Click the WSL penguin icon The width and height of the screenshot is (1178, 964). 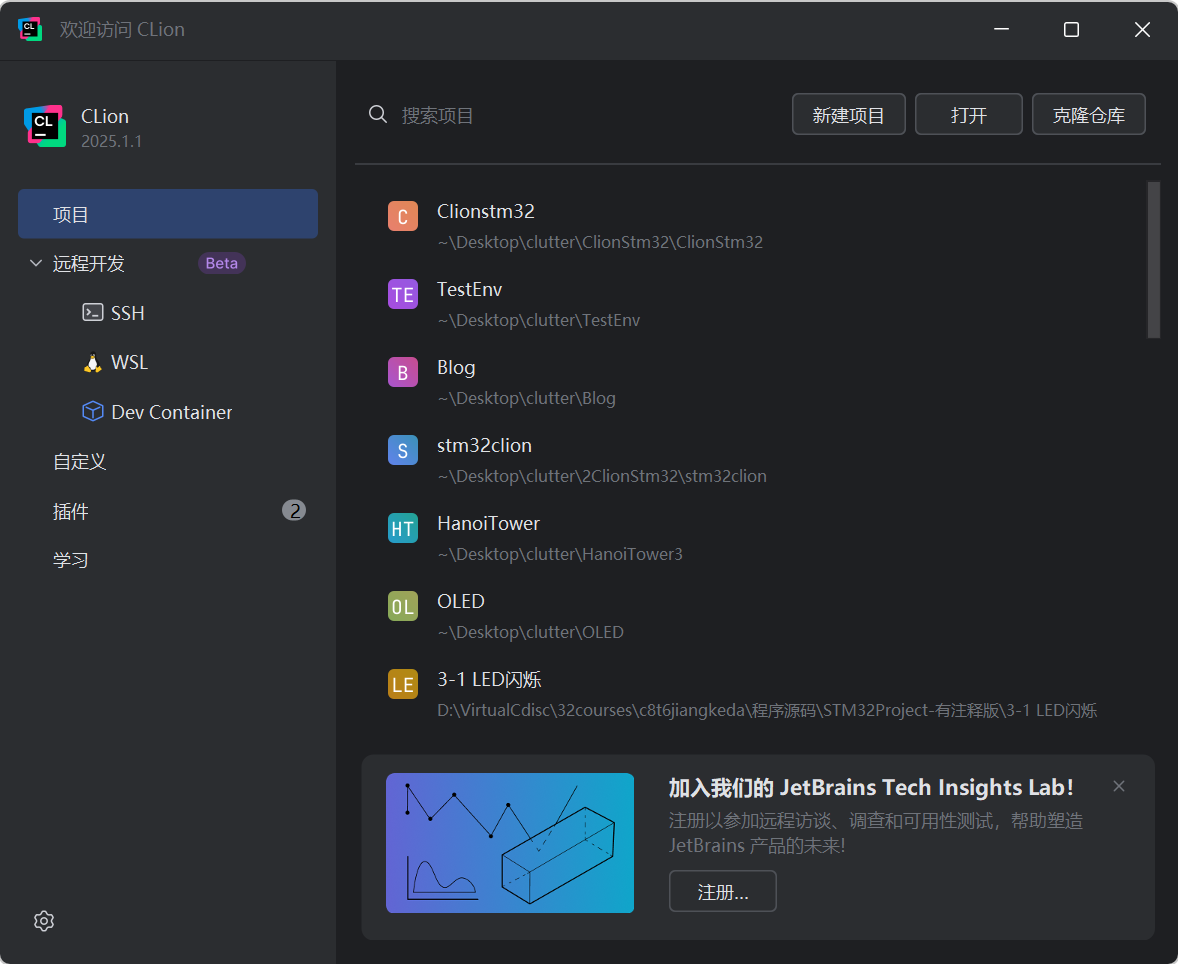click(92, 362)
